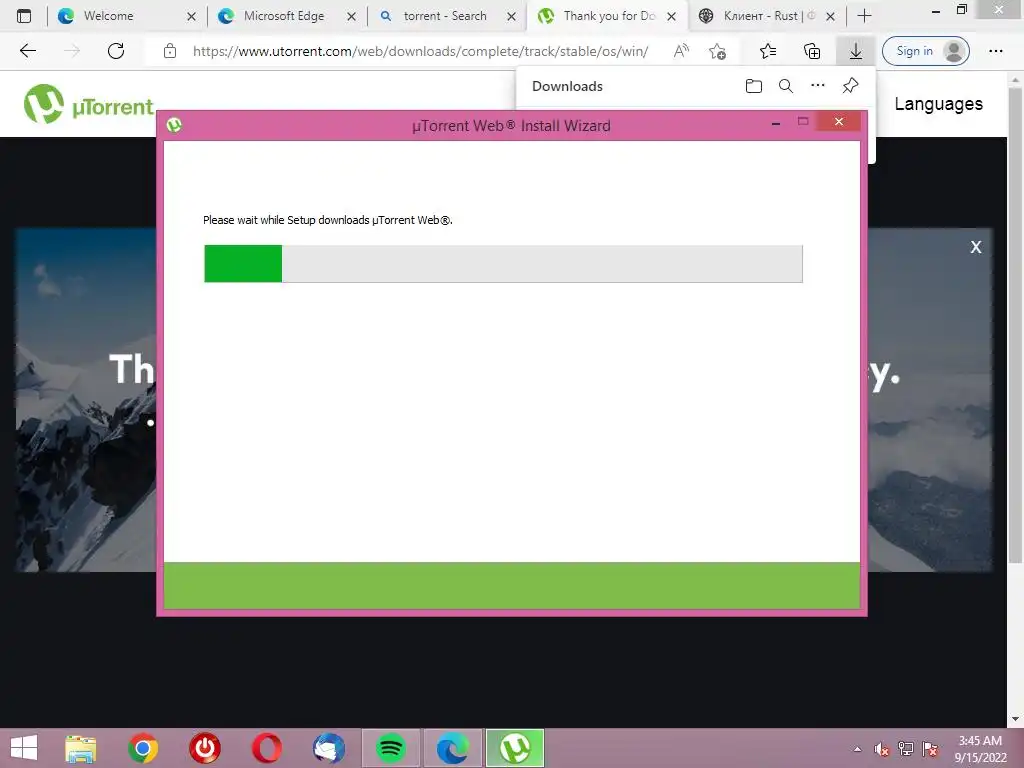
Task: Close the Thank you for Downloading tab
Action: tap(671, 16)
